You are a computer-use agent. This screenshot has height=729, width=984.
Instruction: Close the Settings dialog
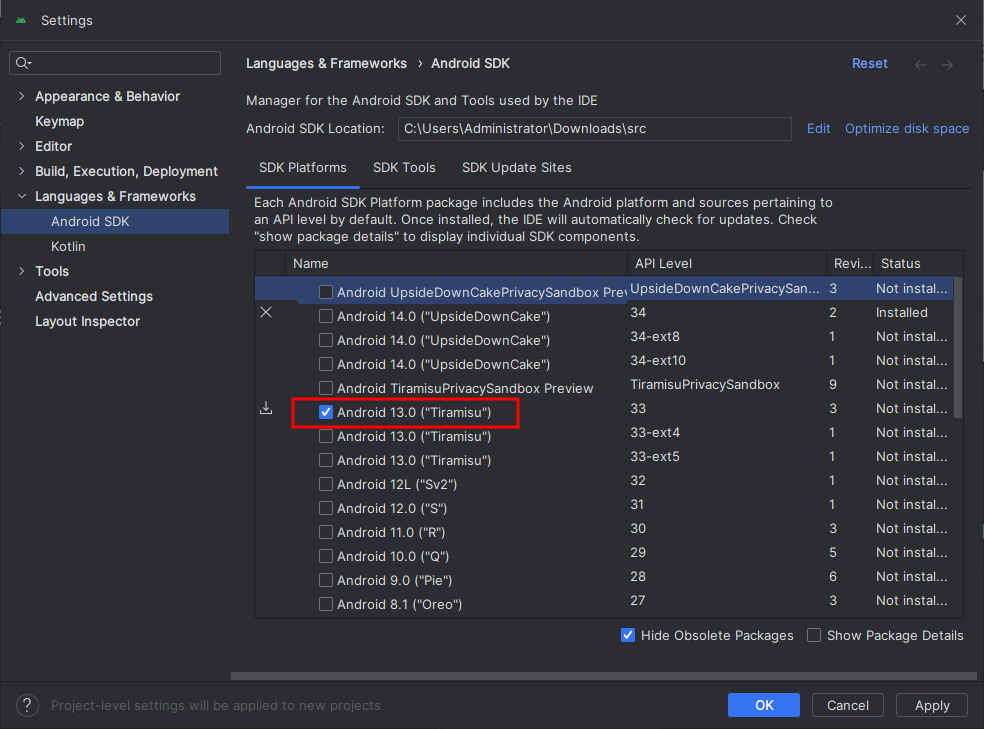point(961,20)
